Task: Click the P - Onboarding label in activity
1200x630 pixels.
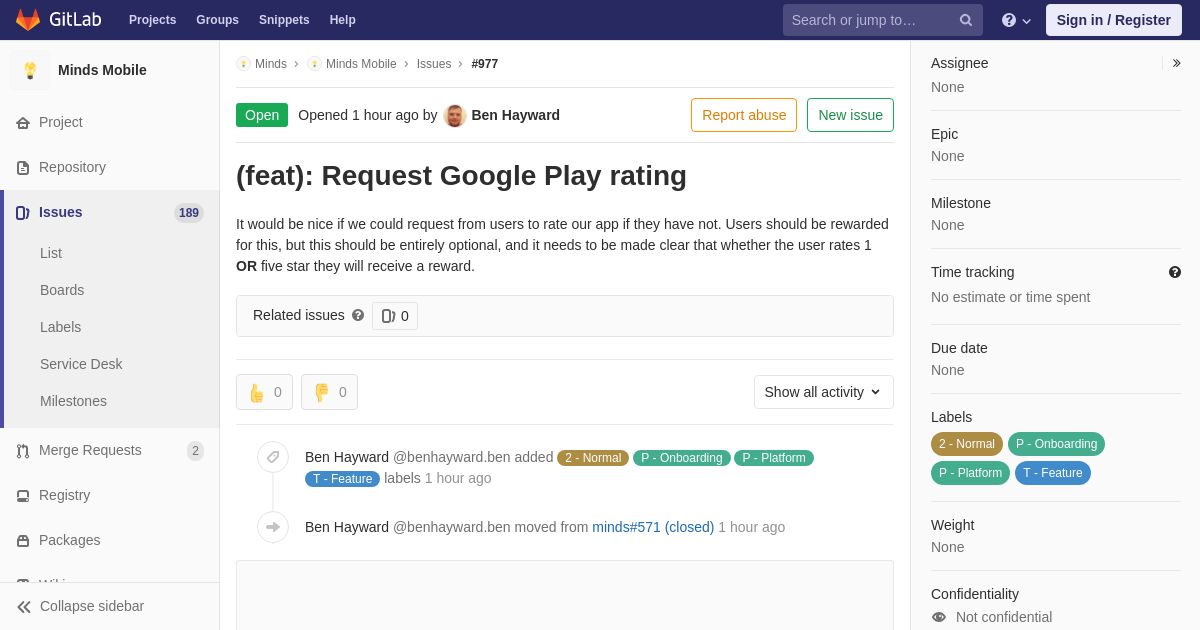Action: (682, 458)
